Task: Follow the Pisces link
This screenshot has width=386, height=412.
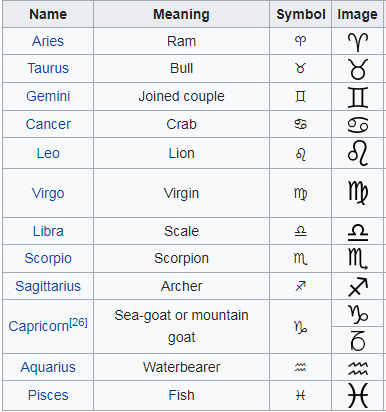Action: (x=48, y=395)
